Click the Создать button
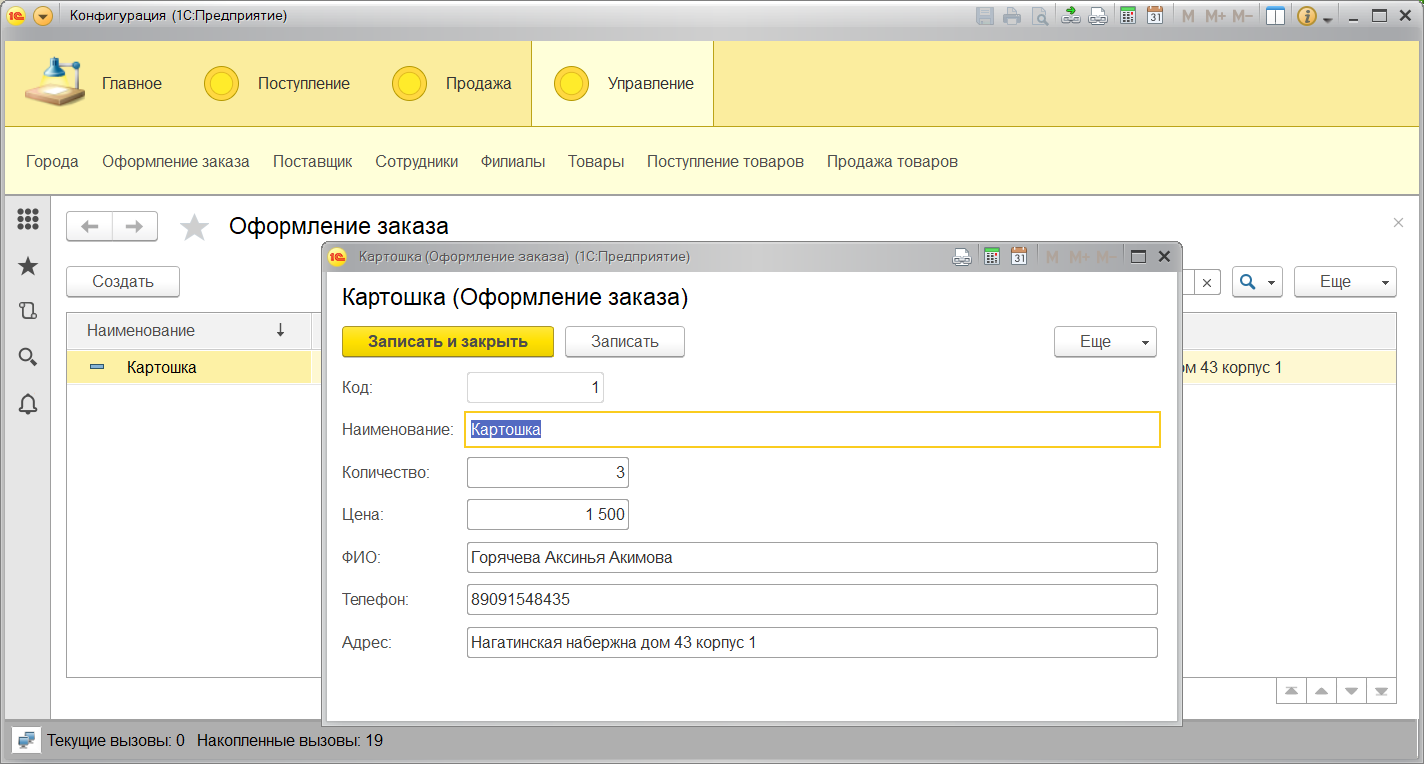The image size is (1424, 764). pos(123,282)
